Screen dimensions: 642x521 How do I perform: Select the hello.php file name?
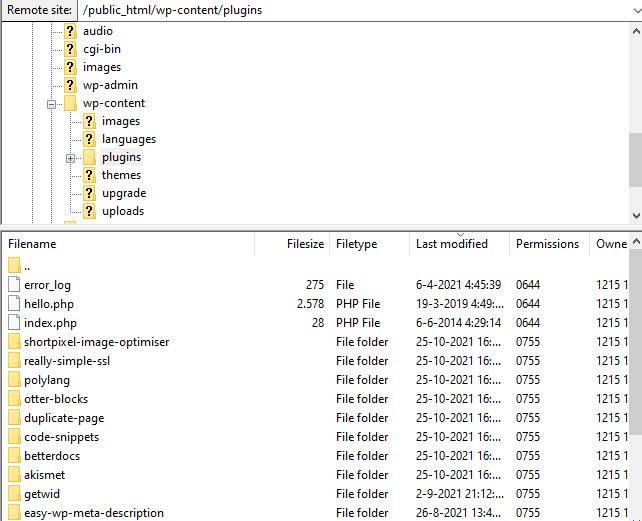pyautogui.click(x=49, y=304)
